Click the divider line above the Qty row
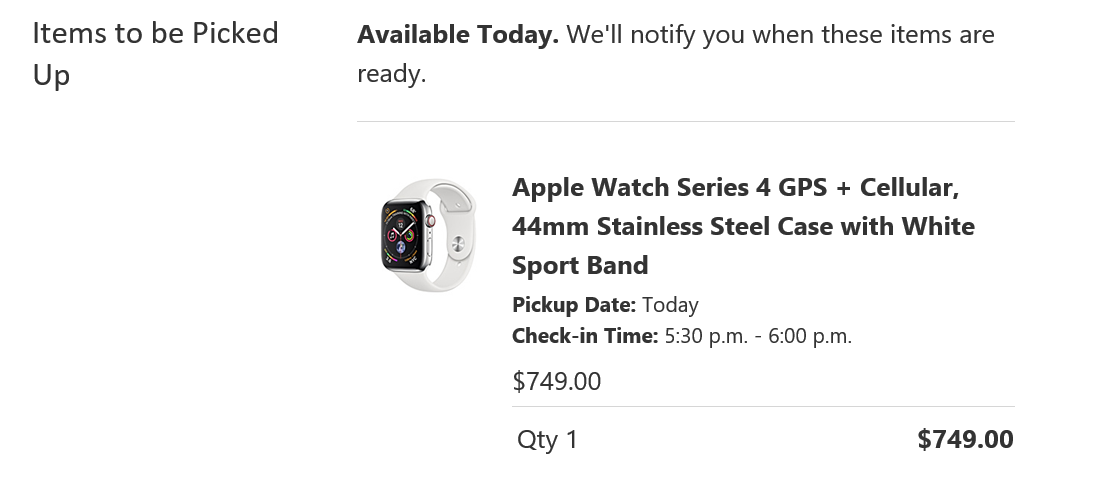Screen dimensions: 1102x498 (762, 407)
